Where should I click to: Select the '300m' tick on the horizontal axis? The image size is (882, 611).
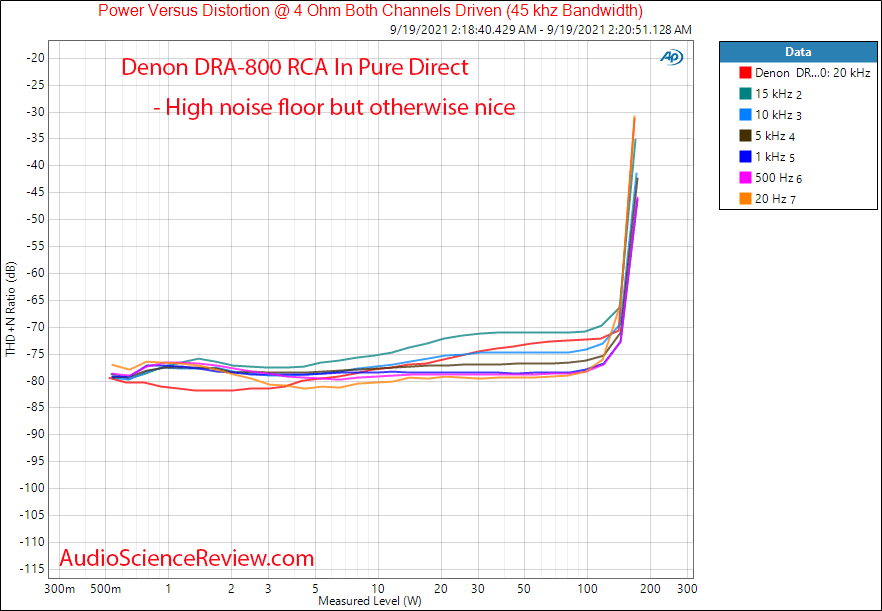tap(59, 589)
